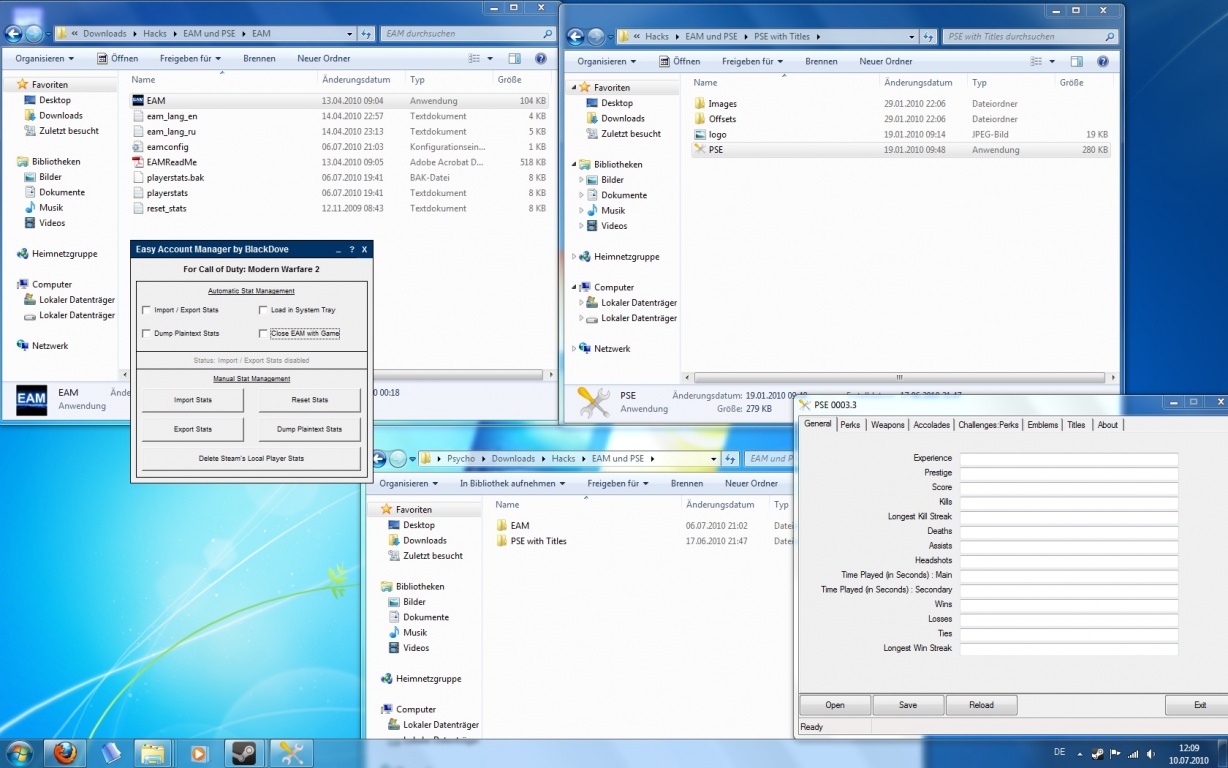Click Open button in PSE

(x=835, y=705)
